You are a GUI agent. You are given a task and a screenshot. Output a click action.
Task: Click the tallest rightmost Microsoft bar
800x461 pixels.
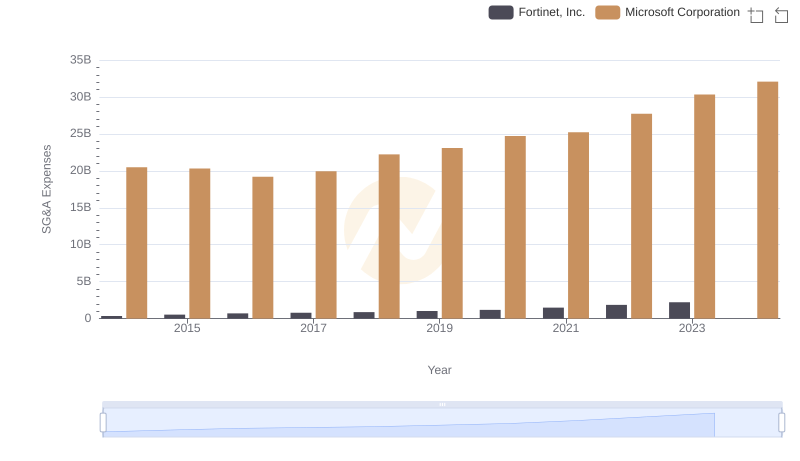click(767, 200)
